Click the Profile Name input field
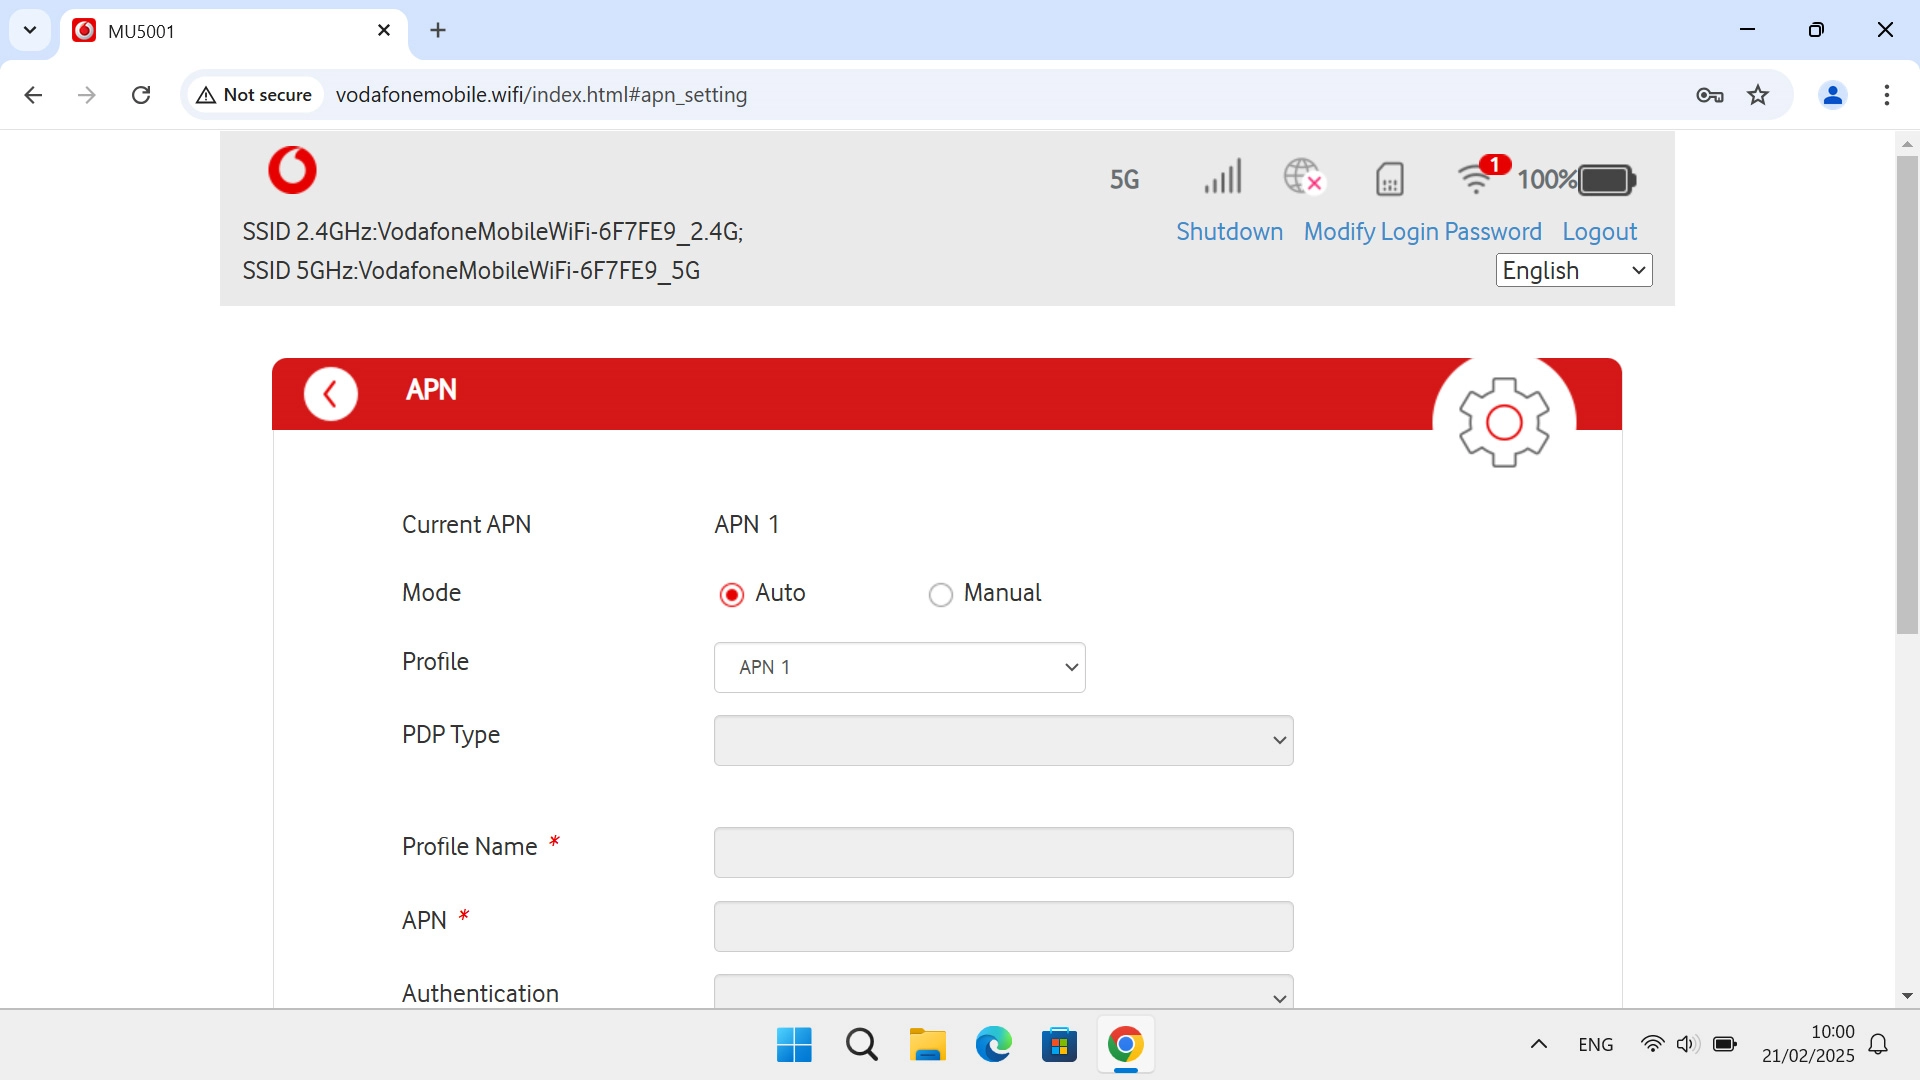 1003,852
